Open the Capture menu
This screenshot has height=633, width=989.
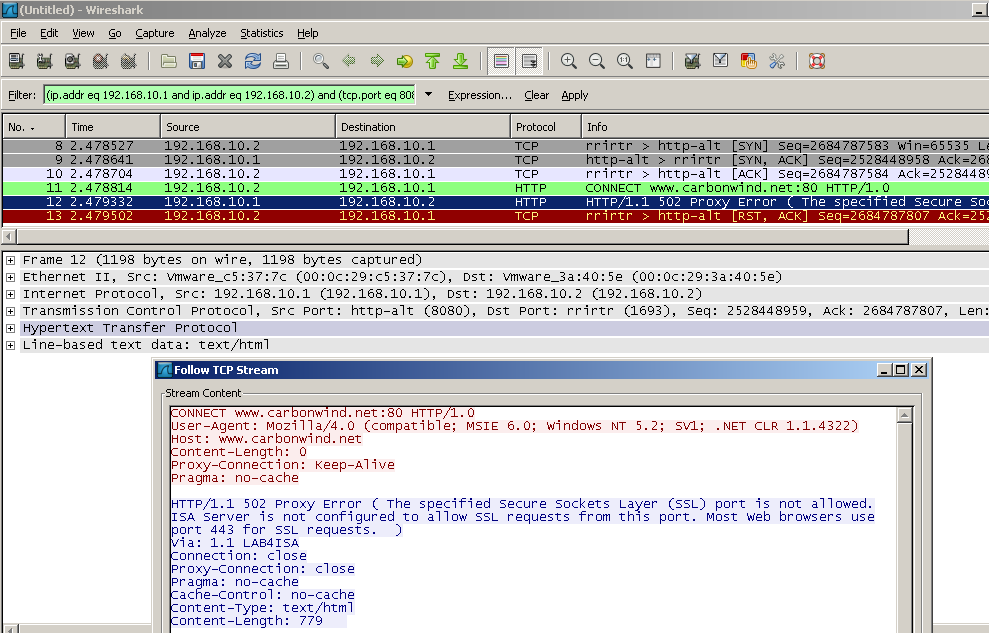tap(155, 33)
